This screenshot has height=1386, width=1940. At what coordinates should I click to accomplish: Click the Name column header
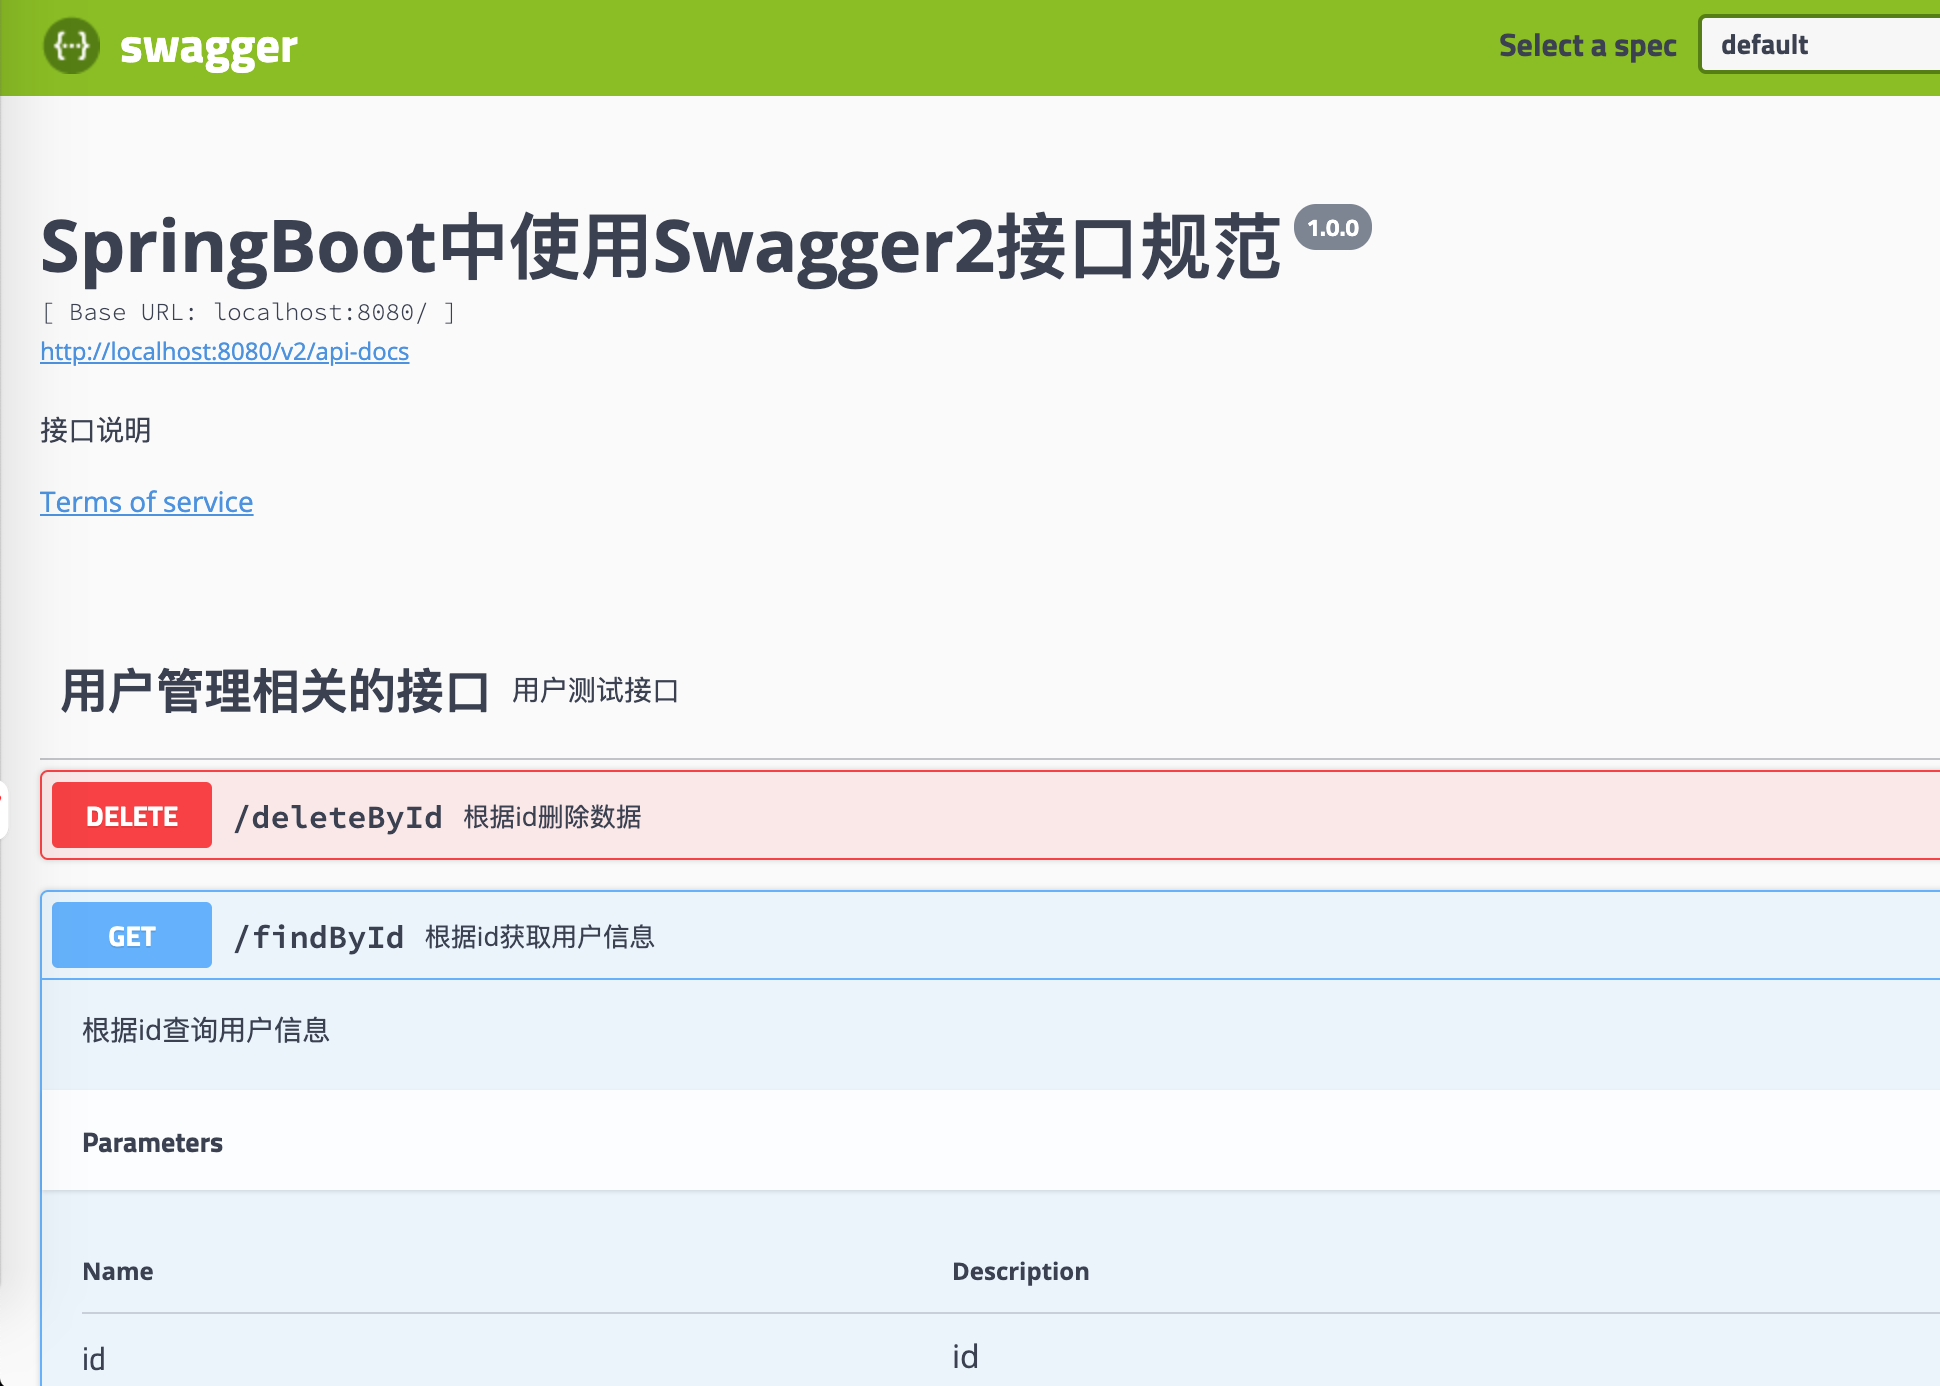point(117,1271)
